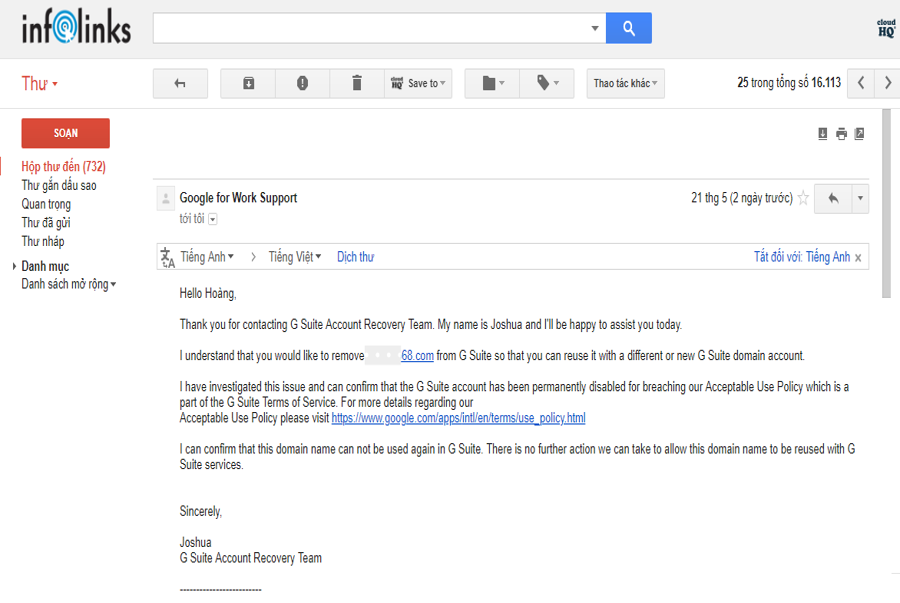Expand the Danh mục section in sidebar
900x603 pixels.
click(45, 266)
